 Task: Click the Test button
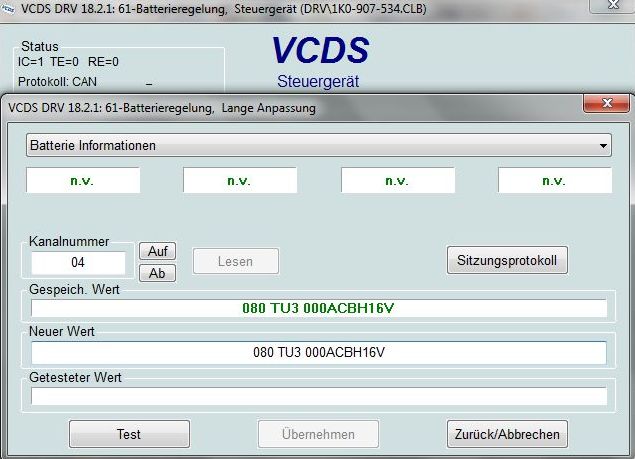[129, 434]
